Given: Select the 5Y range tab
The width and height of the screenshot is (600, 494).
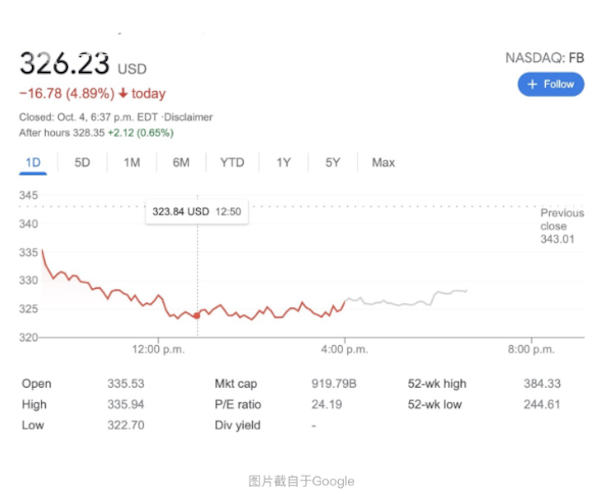Looking at the screenshot, I should pyautogui.click(x=333, y=163).
